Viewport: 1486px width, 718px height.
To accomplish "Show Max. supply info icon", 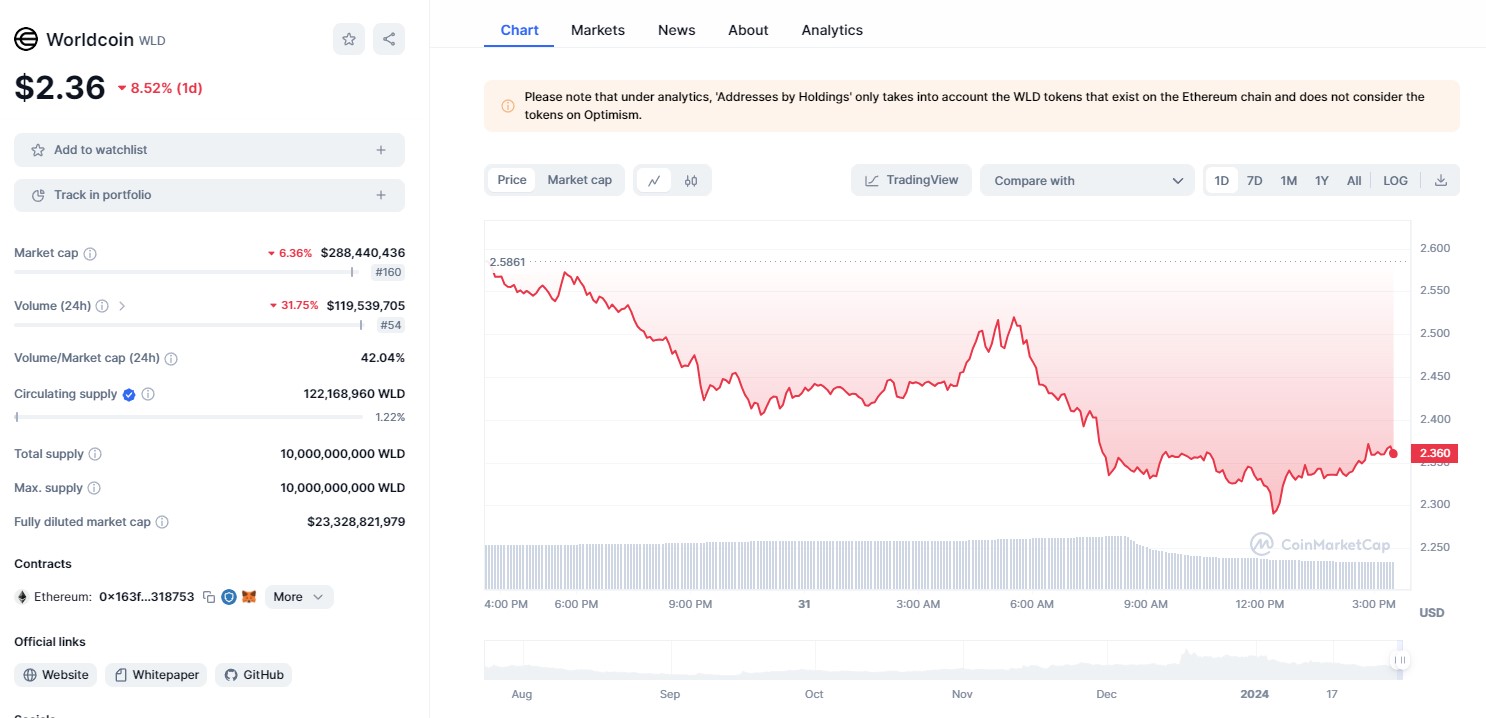I will pyautogui.click(x=94, y=488).
